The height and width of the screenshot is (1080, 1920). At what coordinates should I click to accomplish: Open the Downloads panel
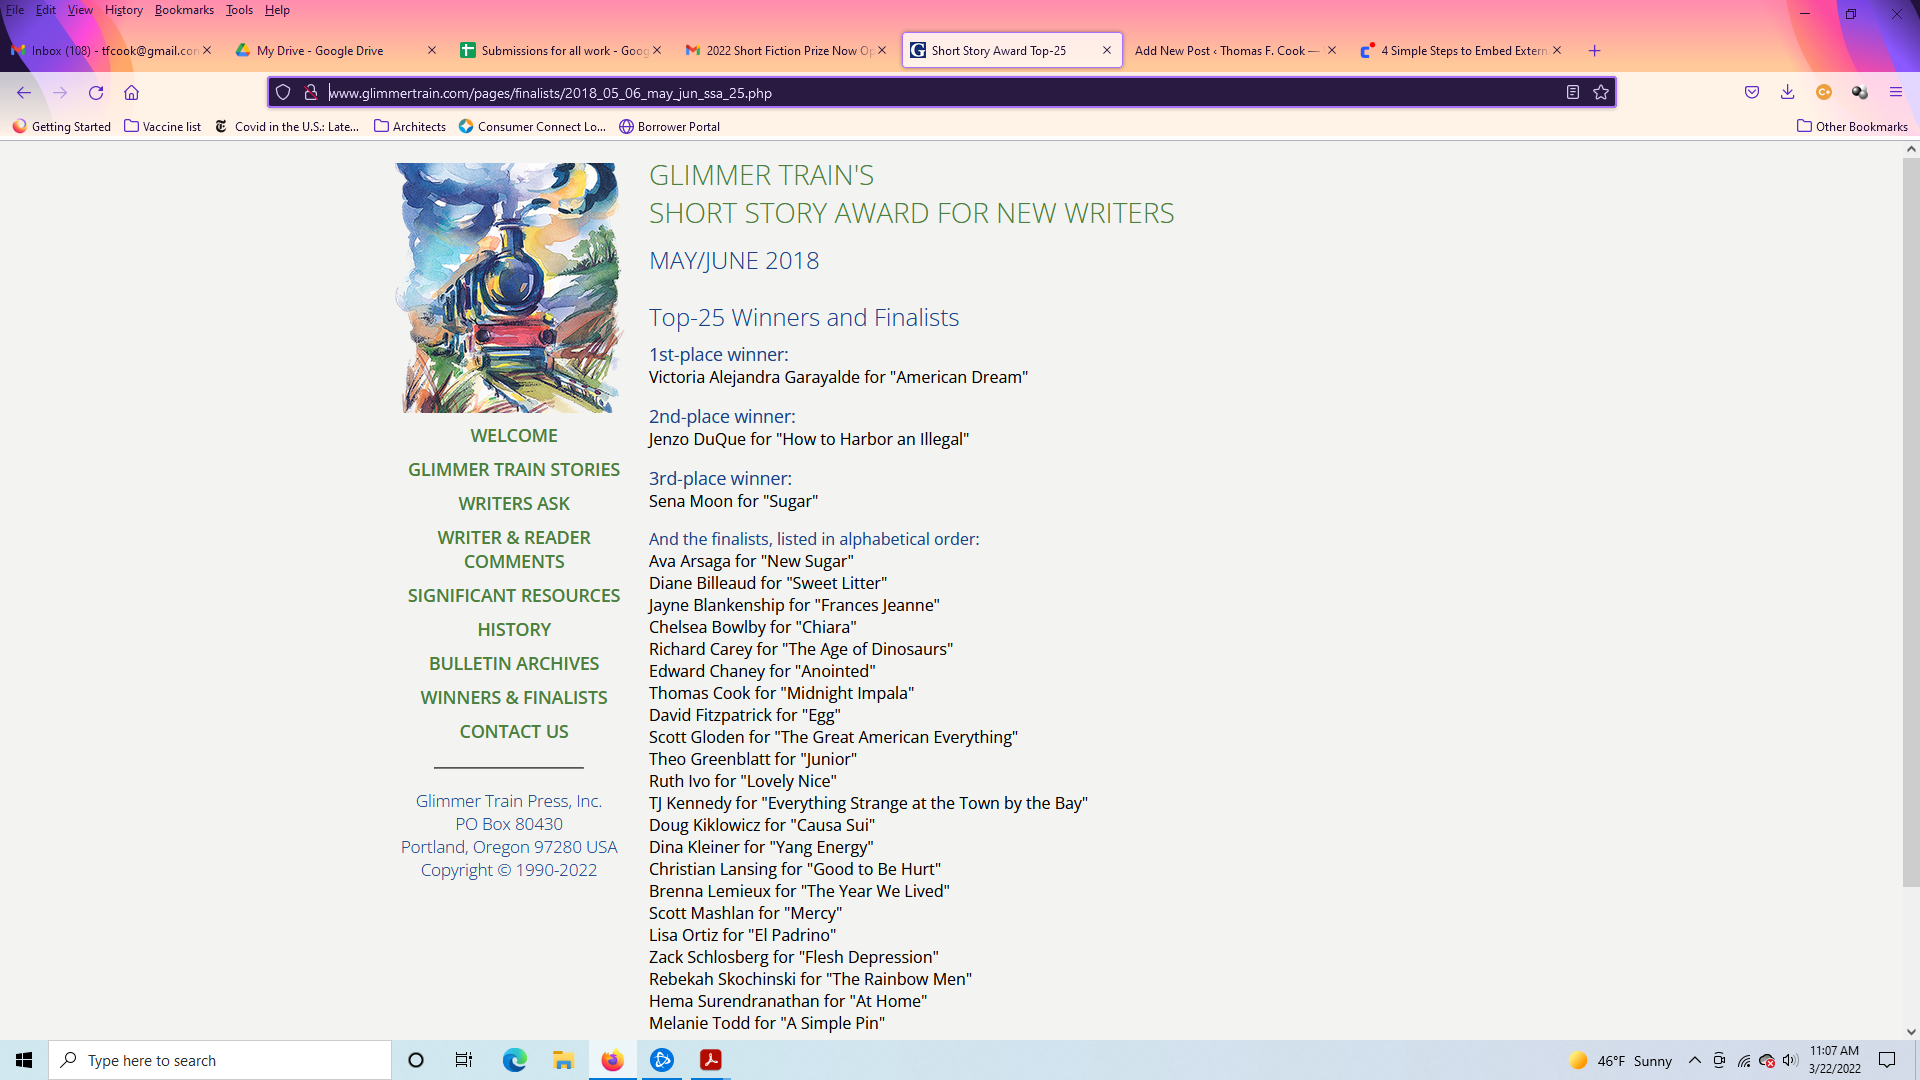[x=1788, y=92]
